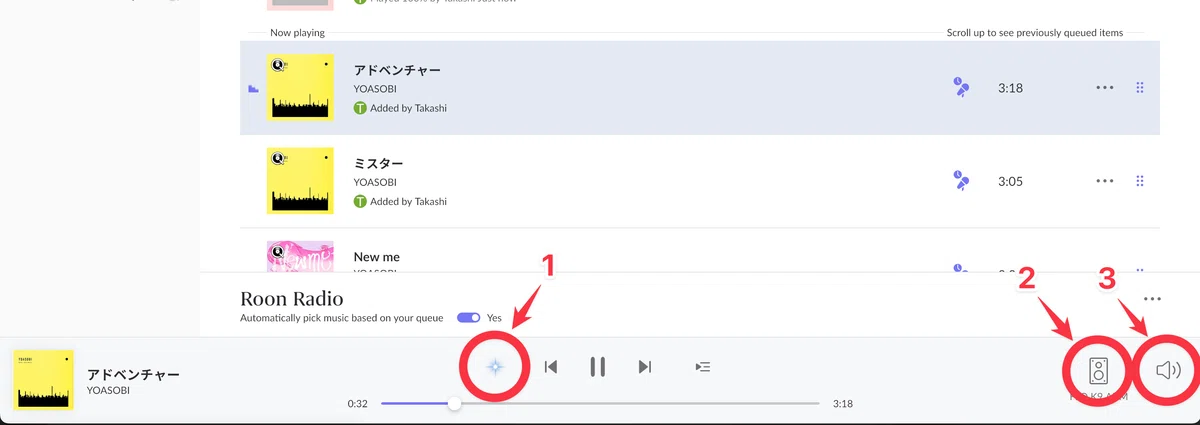Toggle Roon Radio auto-pick switch
The width and height of the screenshot is (1200, 425).
pos(469,318)
